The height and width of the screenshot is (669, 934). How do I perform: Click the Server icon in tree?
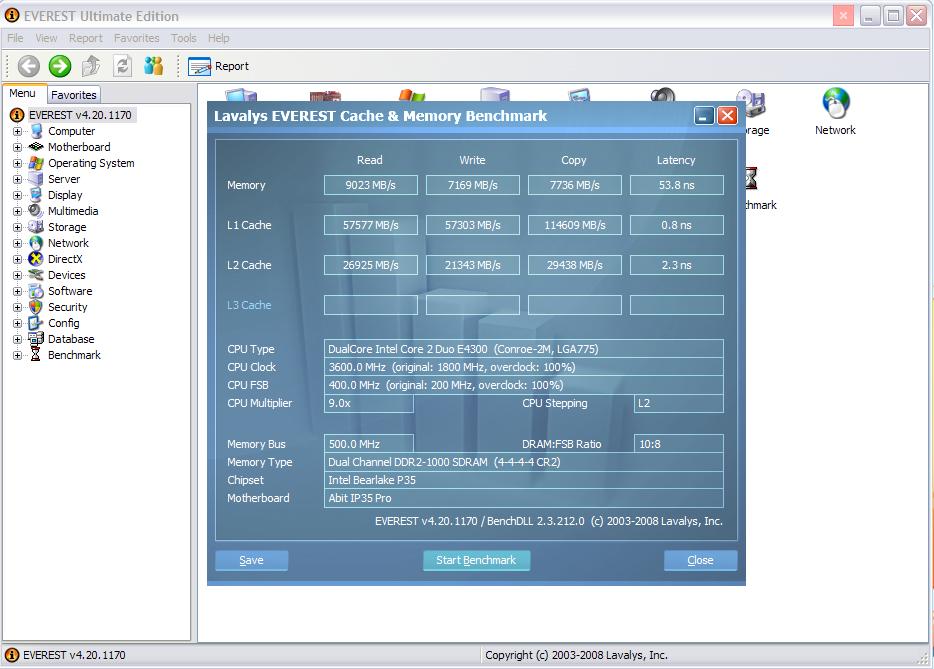click(36, 179)
